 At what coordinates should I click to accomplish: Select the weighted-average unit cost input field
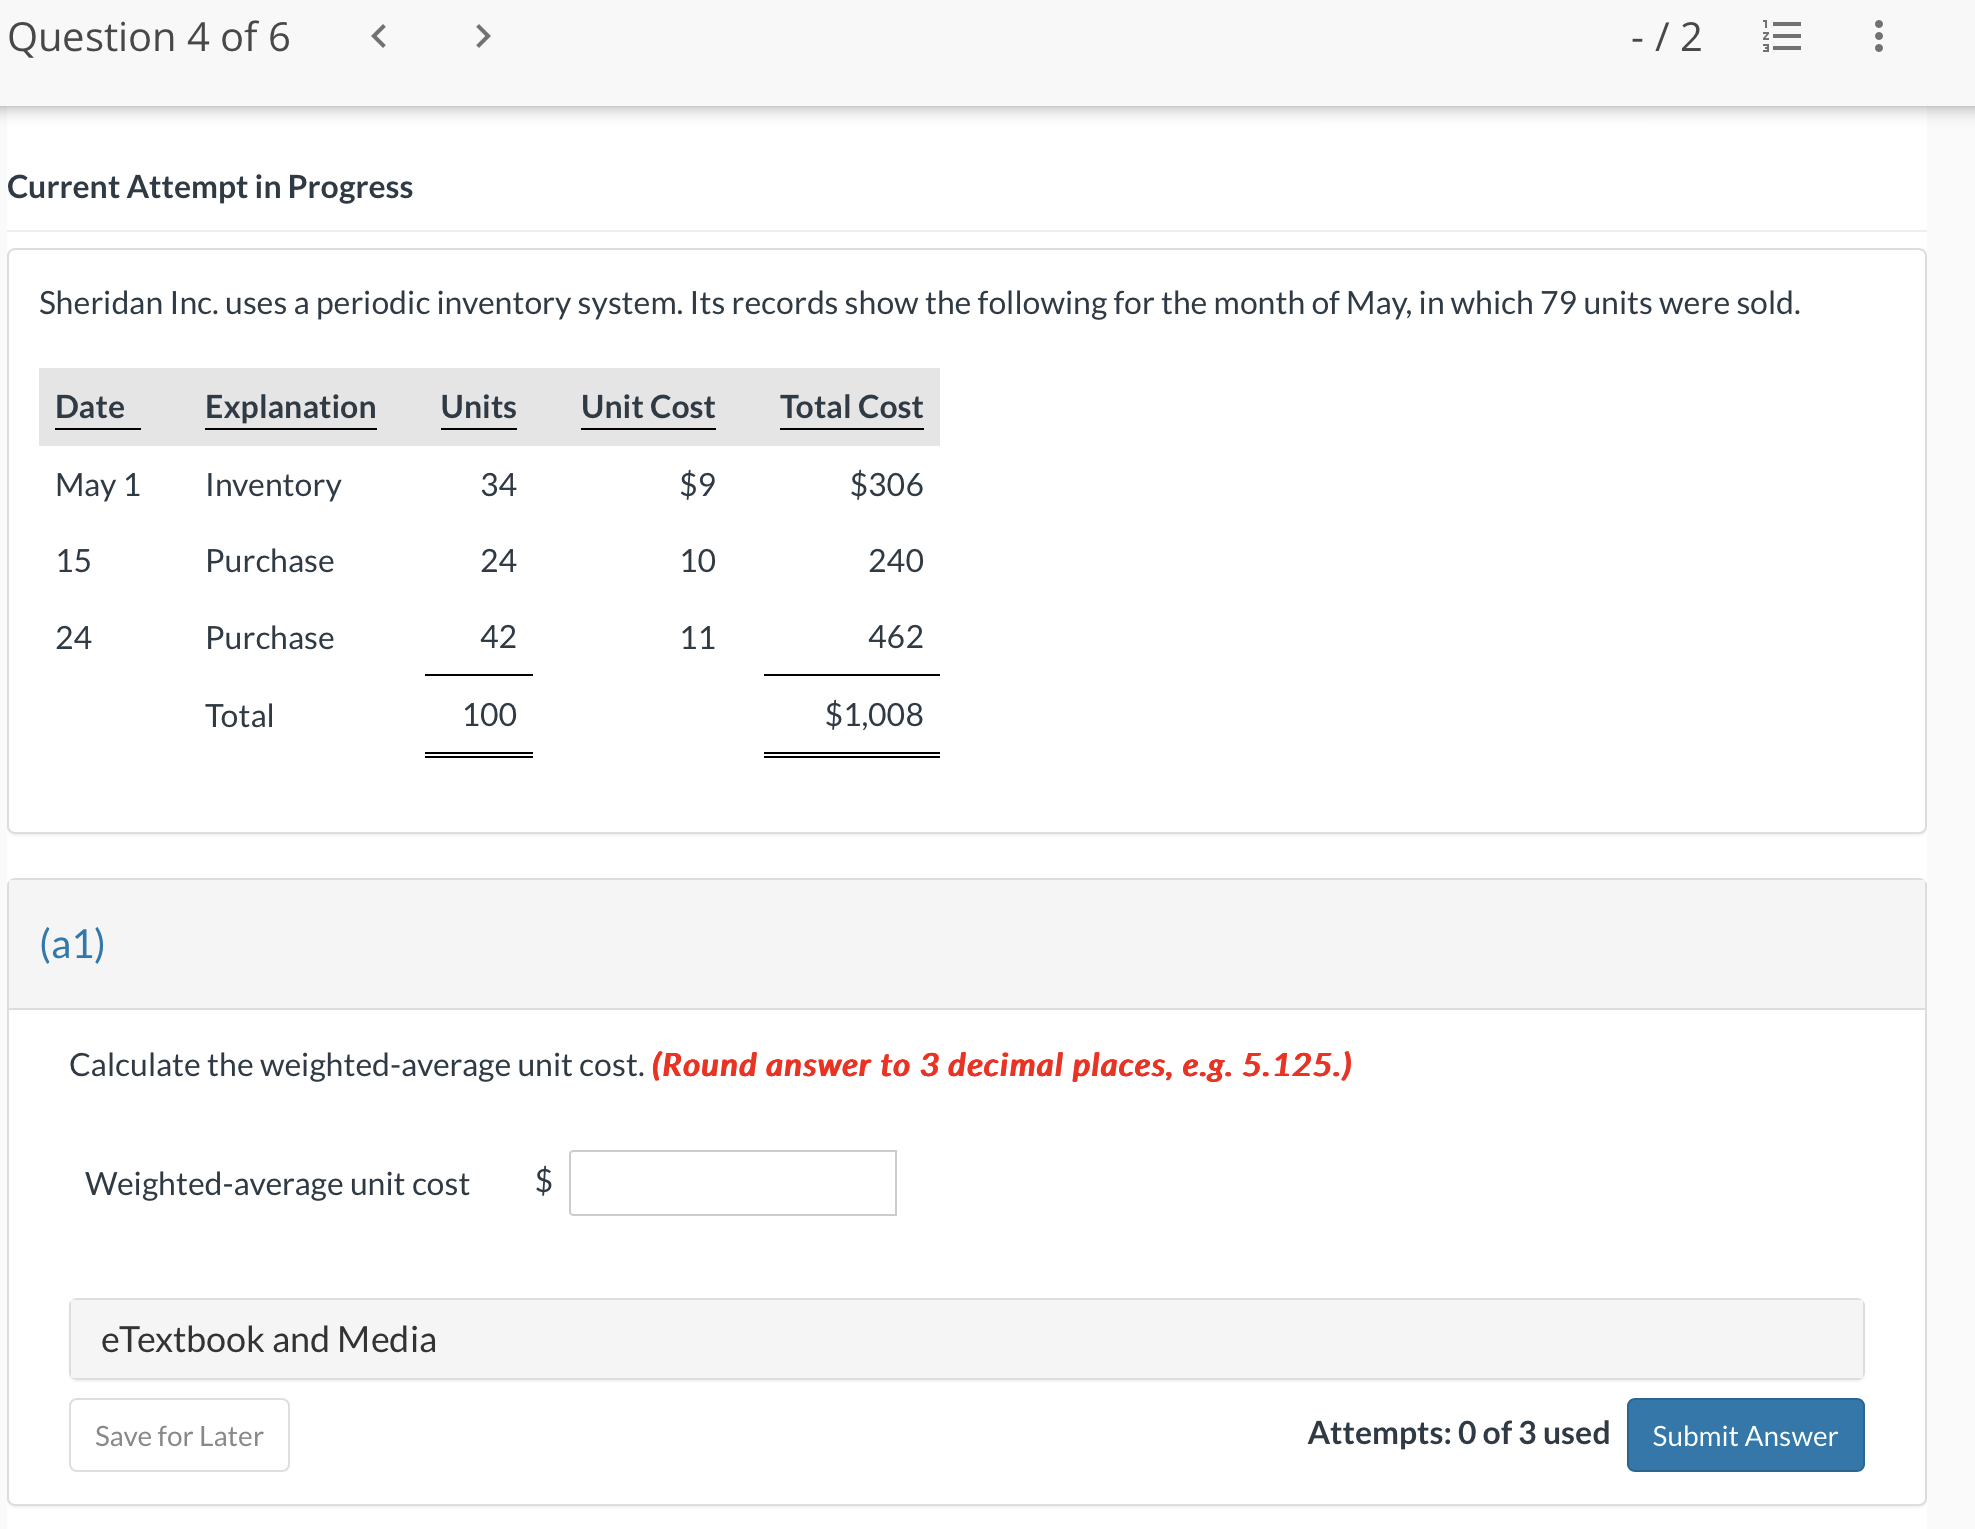pyautogui.click(x=732, y=1183)
